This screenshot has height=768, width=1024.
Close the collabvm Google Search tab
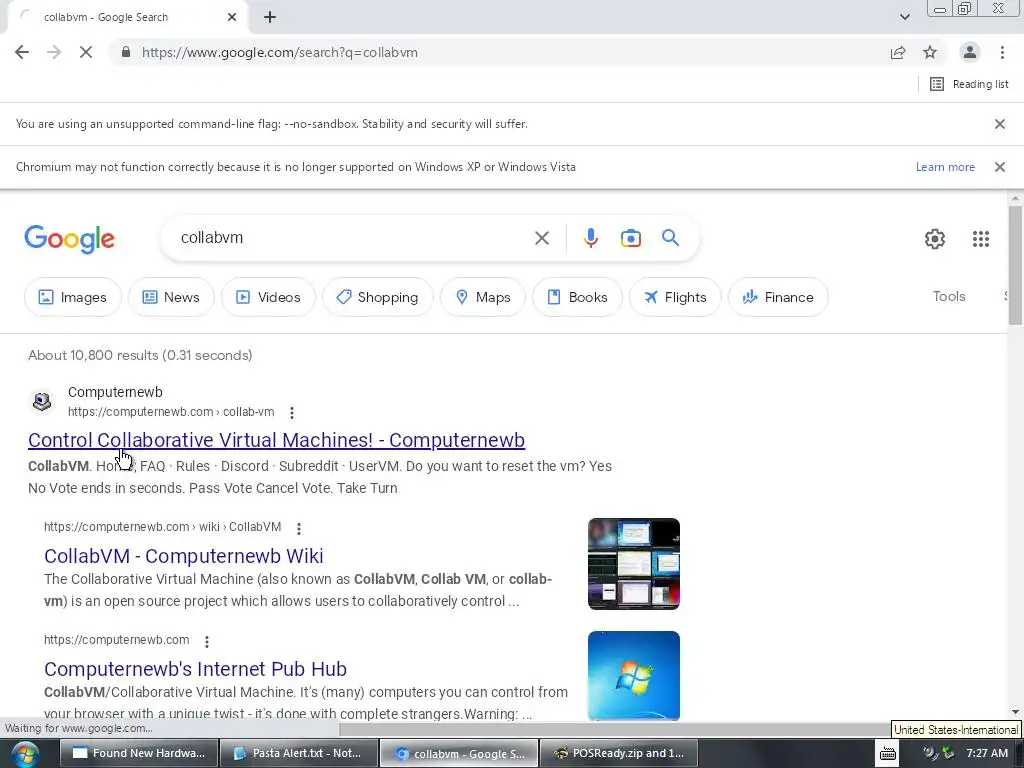[232, 18]
